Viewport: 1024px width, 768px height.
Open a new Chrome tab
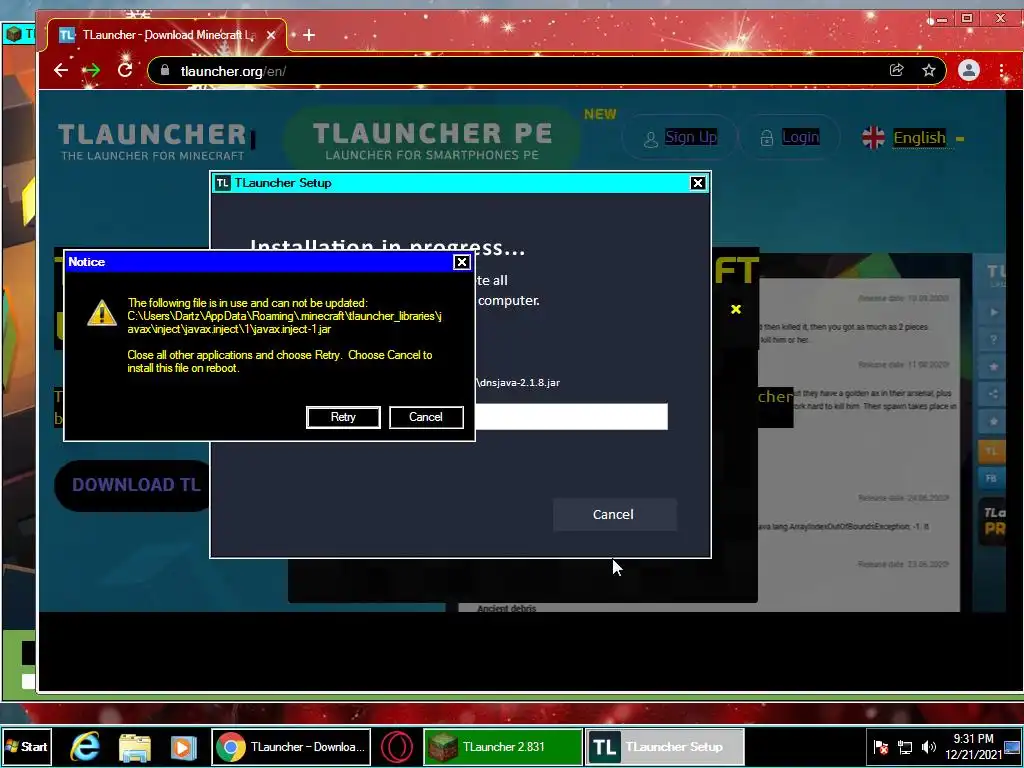click(309, 35)
